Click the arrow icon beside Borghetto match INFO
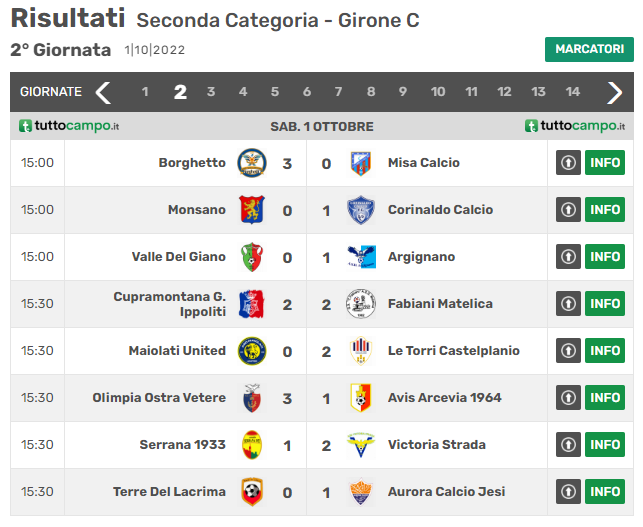The width and height of the screenshot is (643, 527). click(568, 163)
